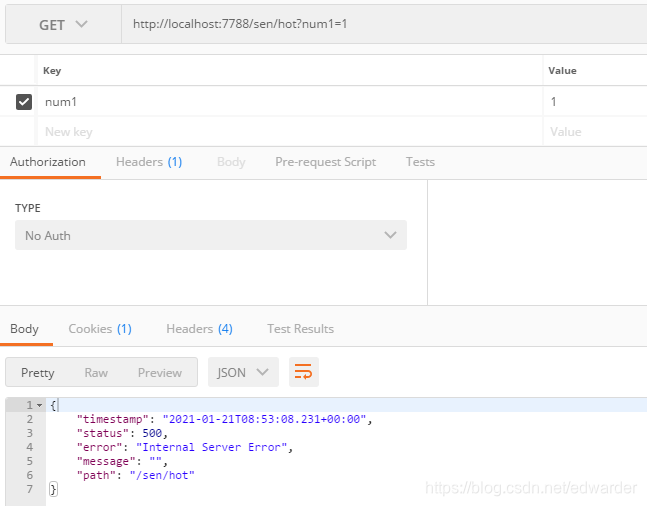Open the Test Results tab

coord(300,329)
